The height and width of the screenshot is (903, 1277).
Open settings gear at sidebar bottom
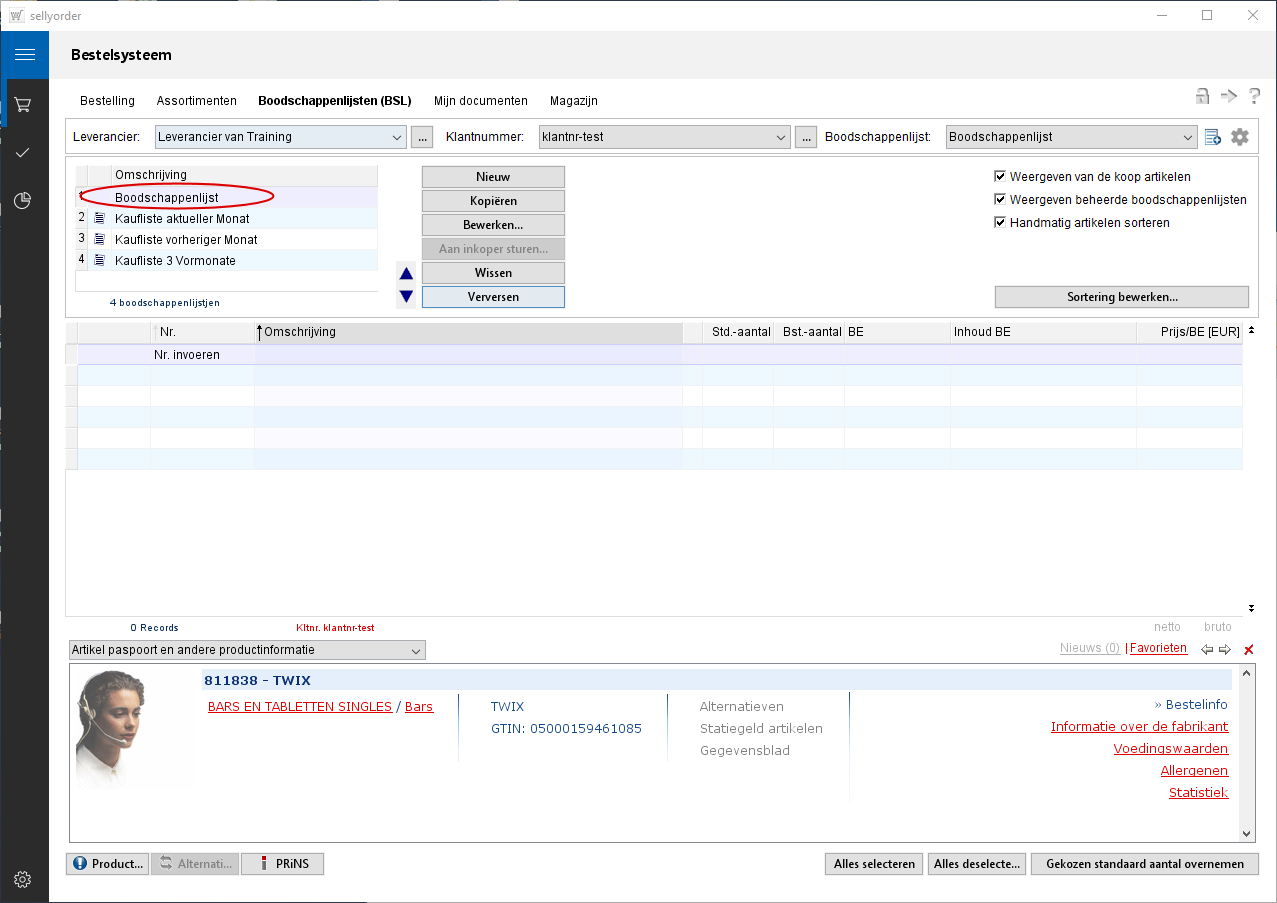coord(24,880)
